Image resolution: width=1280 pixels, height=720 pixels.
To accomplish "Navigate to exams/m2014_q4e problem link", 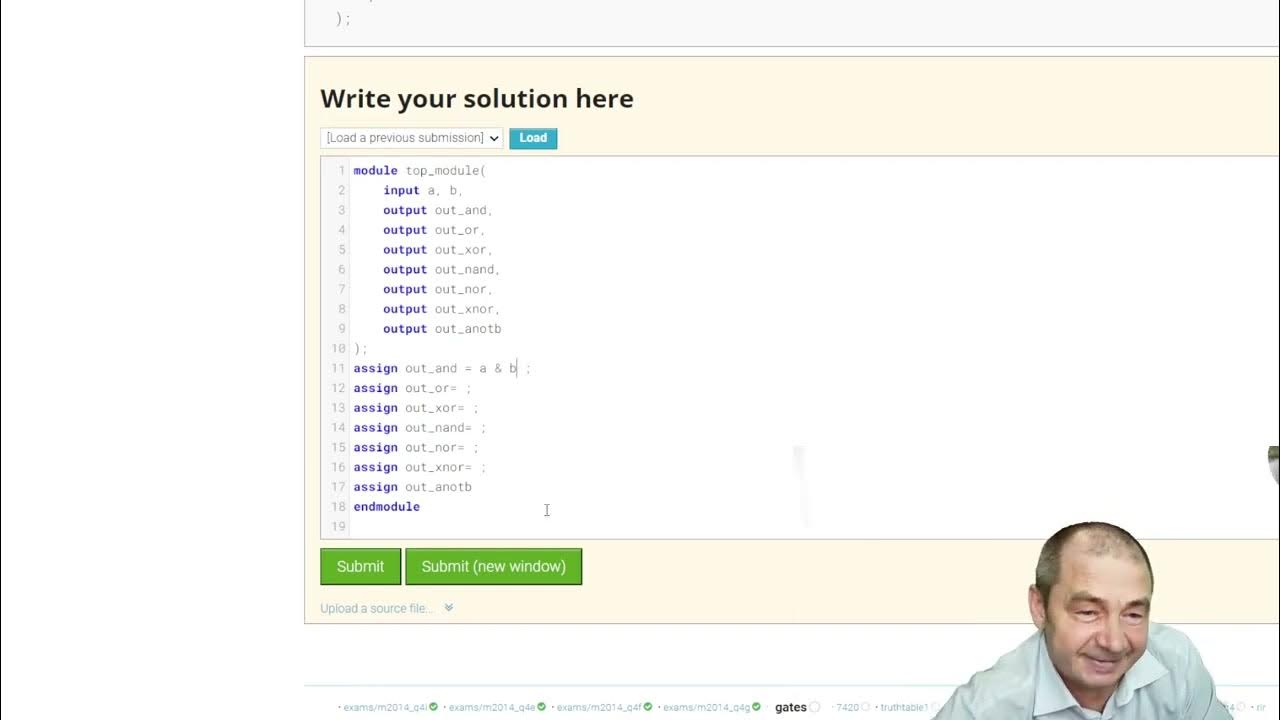I will tap(491, 707).
